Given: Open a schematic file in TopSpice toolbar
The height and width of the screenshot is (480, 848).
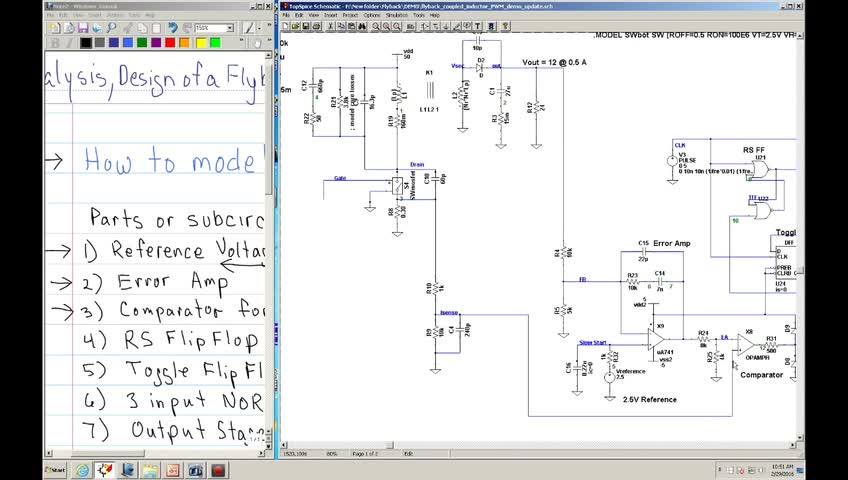Looking at the screenshot, I should pos(298,28).
